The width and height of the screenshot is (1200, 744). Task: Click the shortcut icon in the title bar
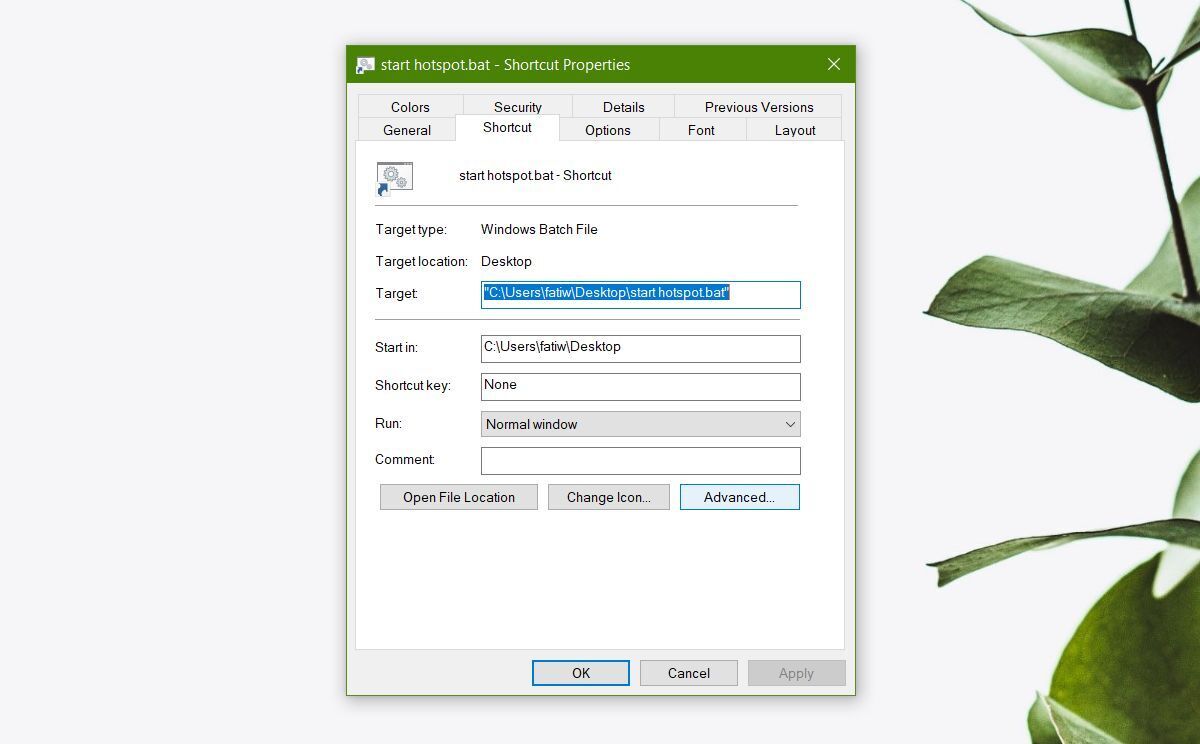(365, 64)
